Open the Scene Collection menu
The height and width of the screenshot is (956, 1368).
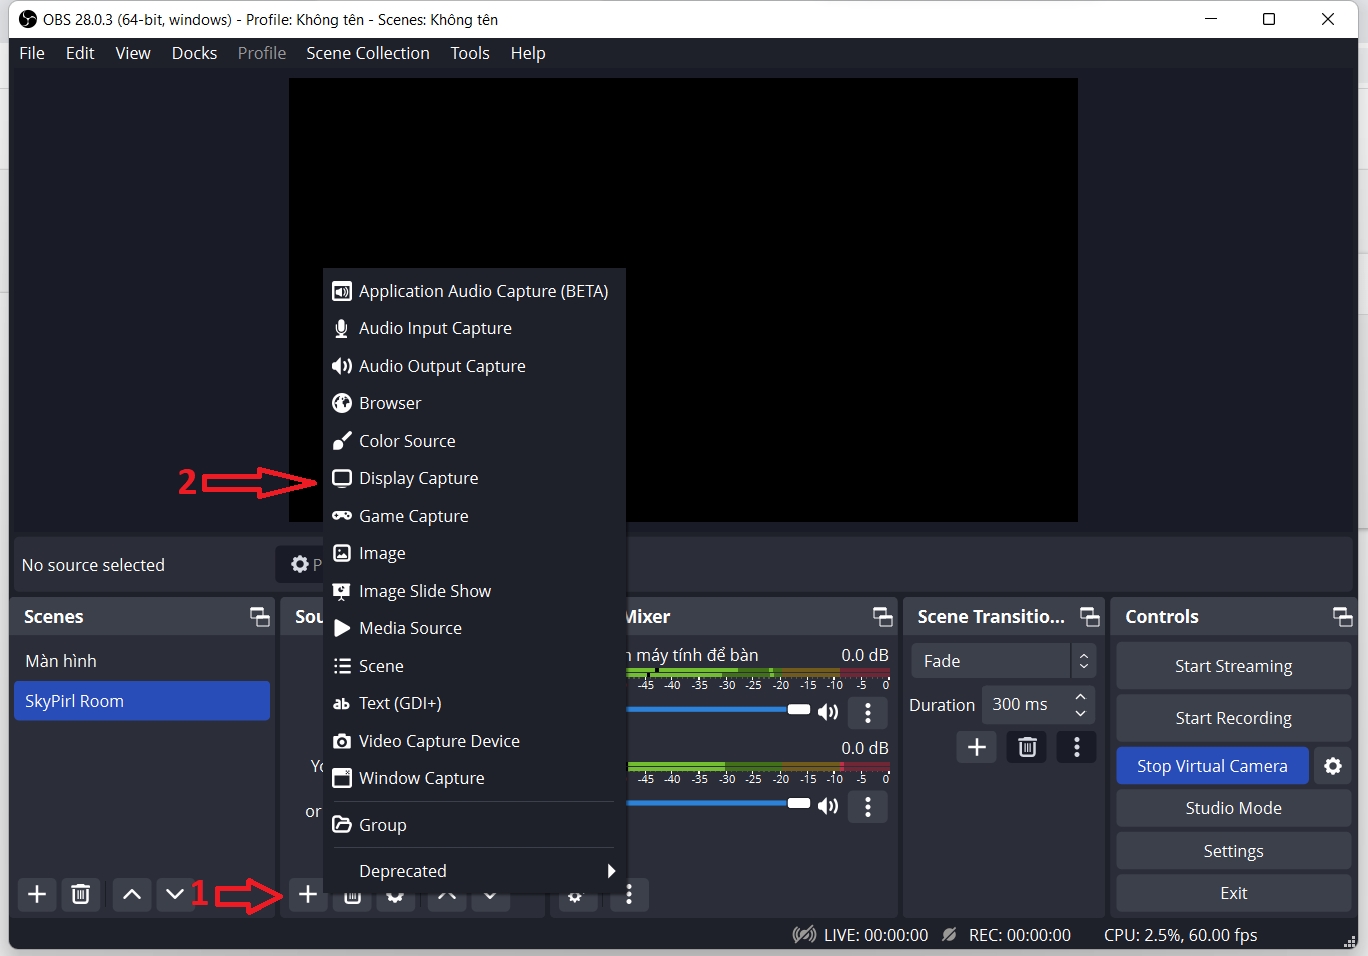(x=367, y=53)
